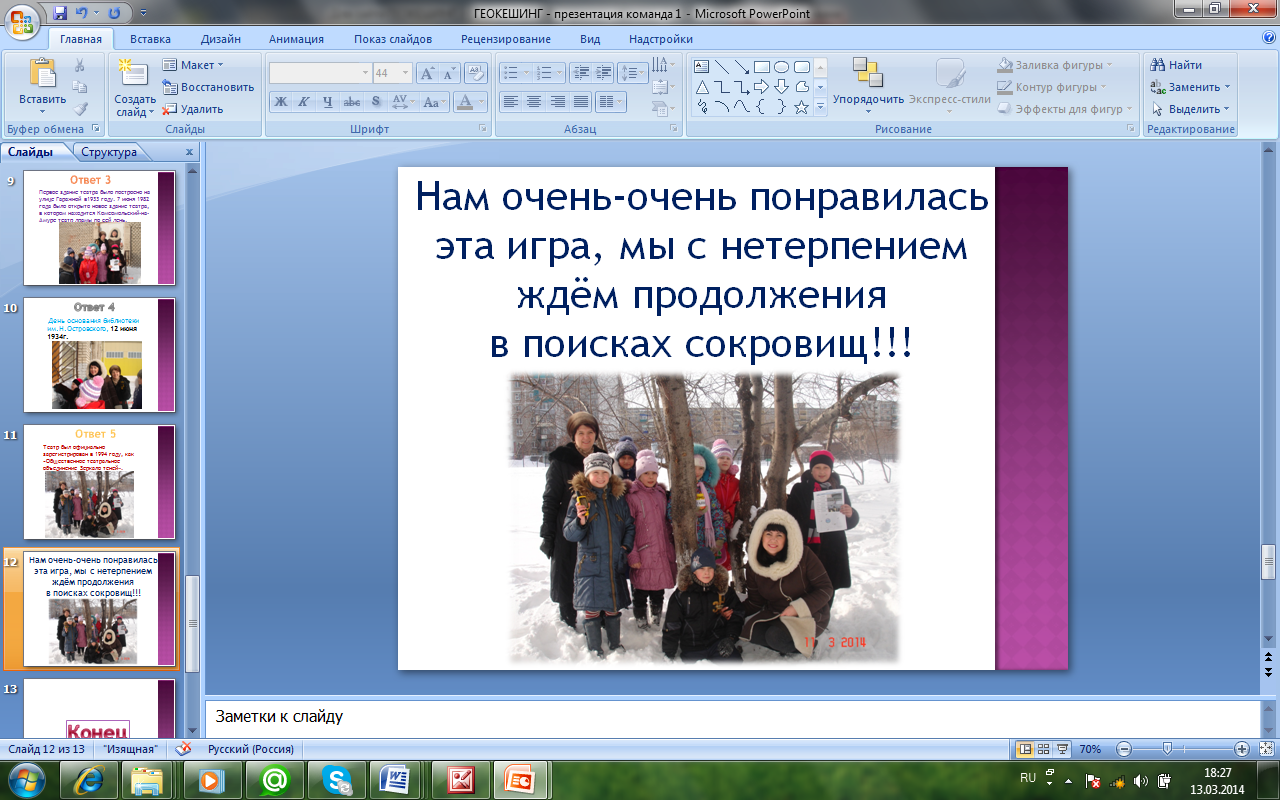Toggle bold (Ж) formatting
Viewport: 1280px width, 800px height.
[x=281, y=102]
